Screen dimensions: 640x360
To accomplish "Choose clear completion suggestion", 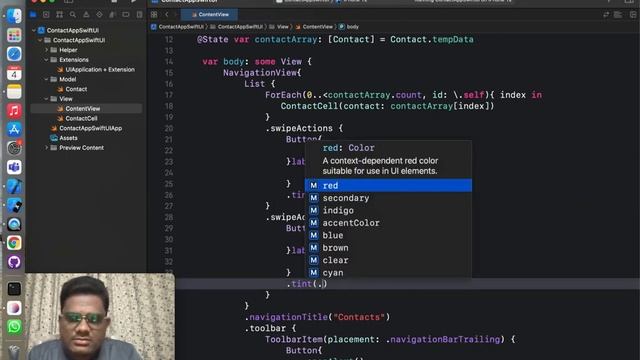I will click(388, 260).
